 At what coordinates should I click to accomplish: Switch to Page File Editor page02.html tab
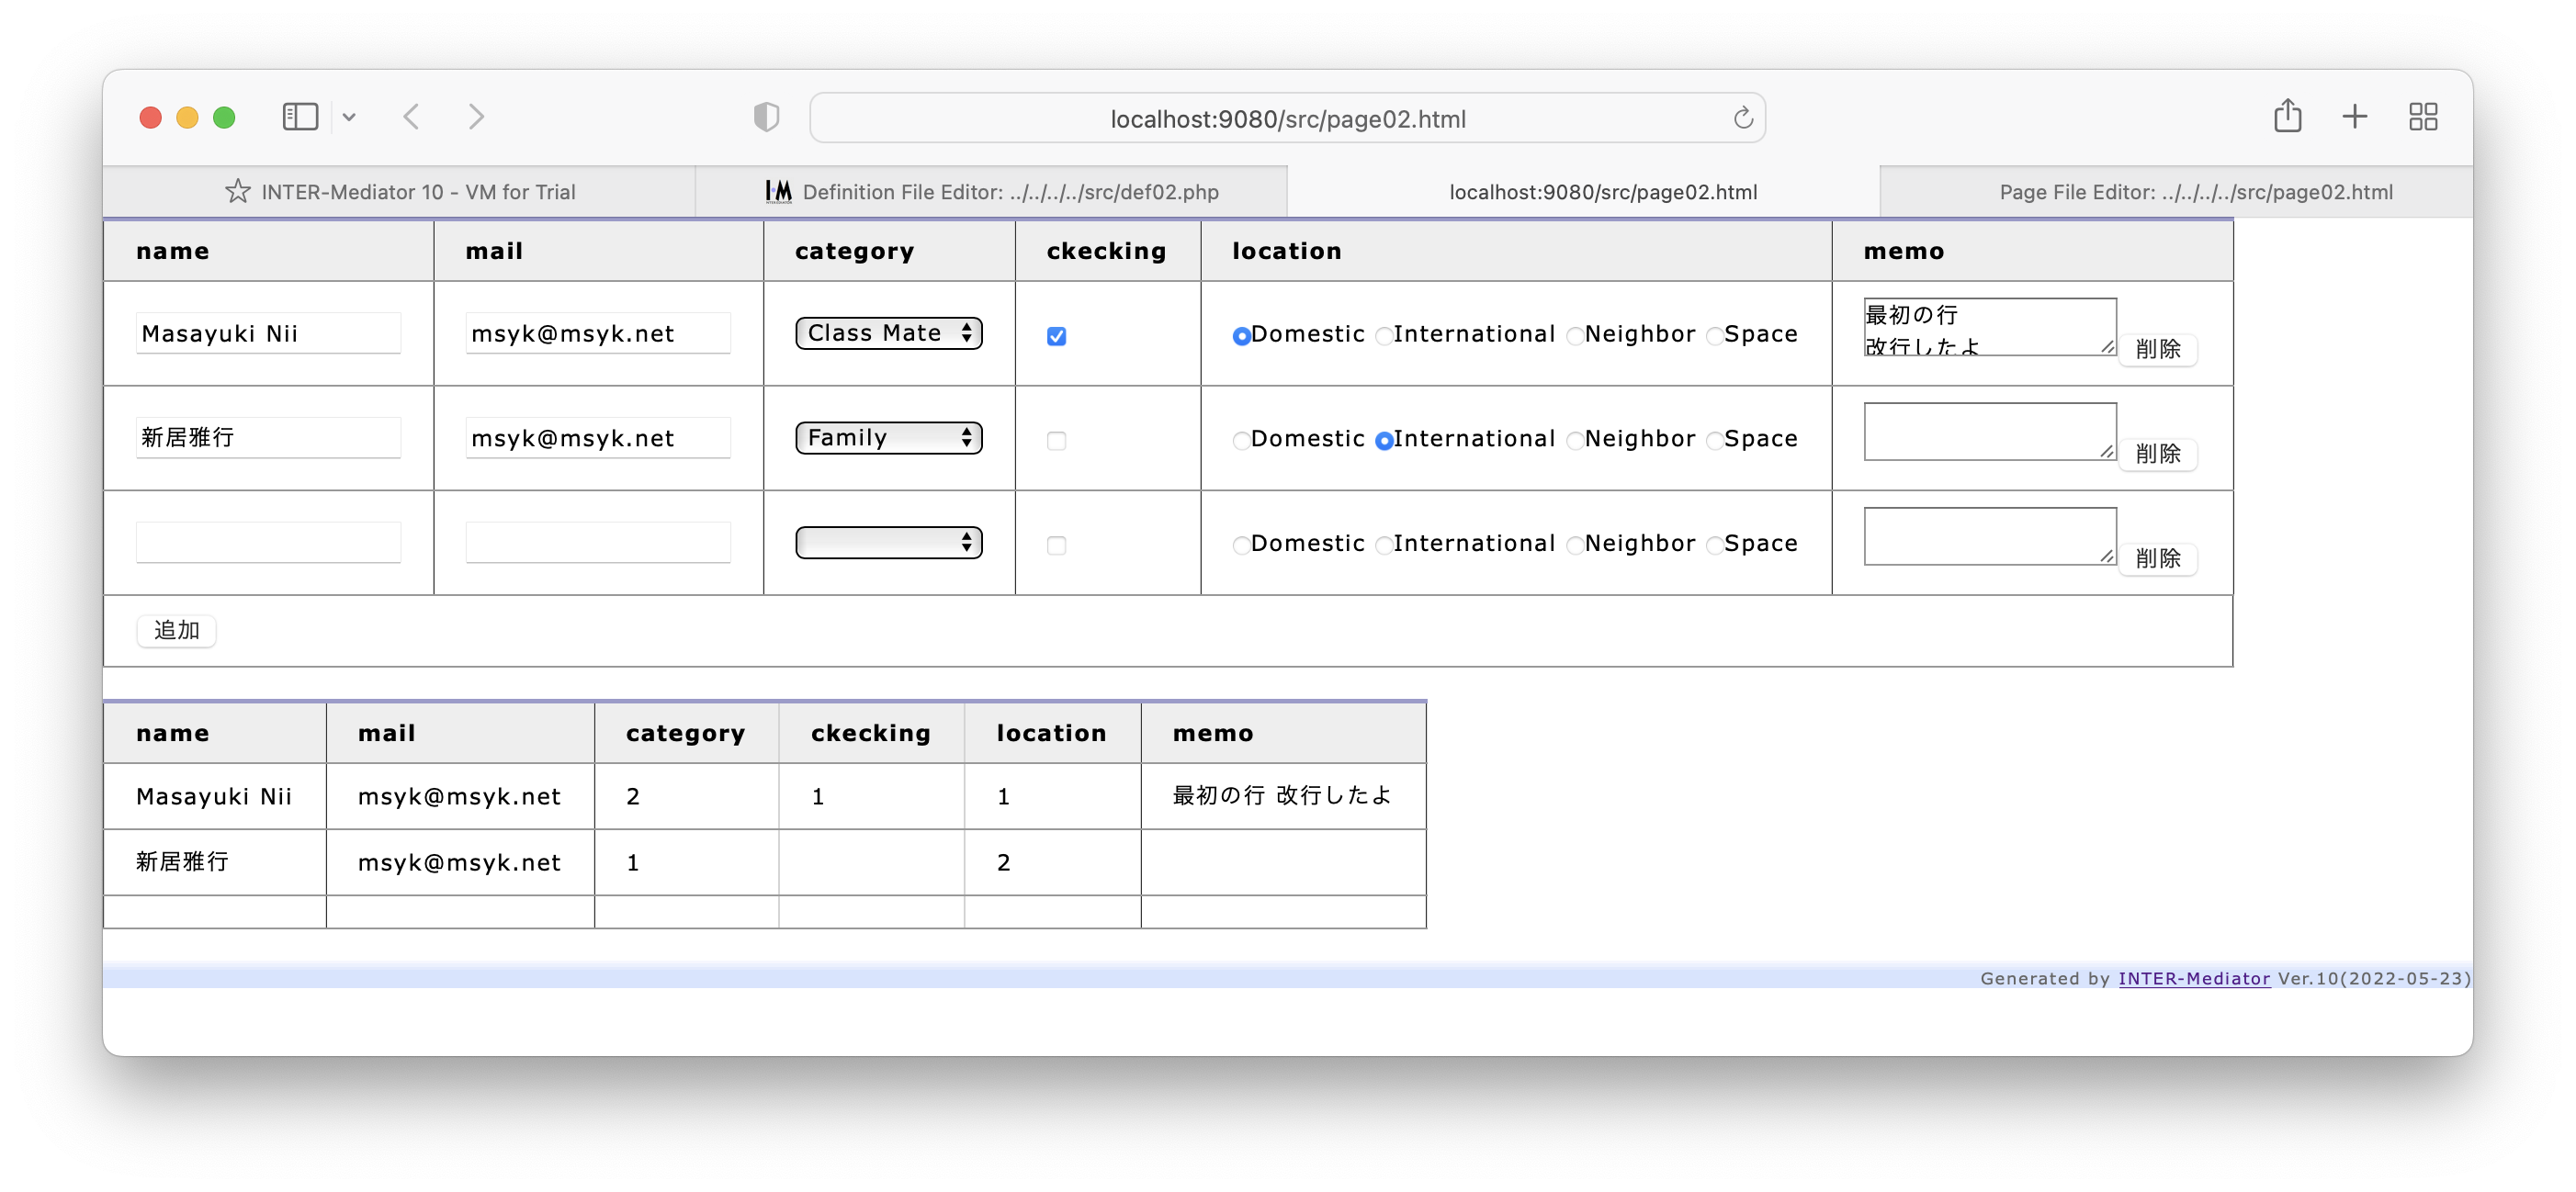2176,191
